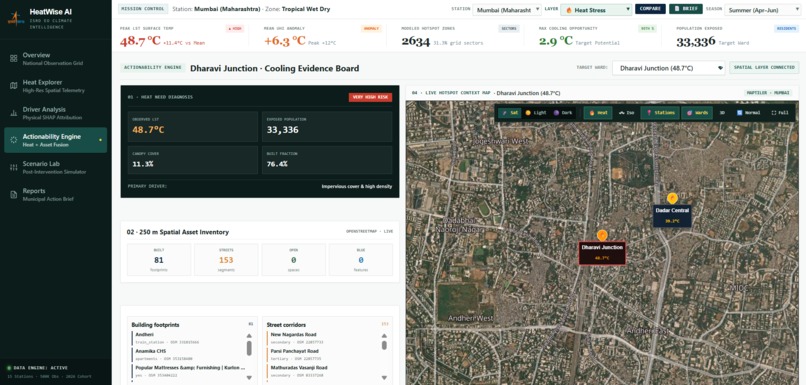
Task: Open the Season dropdown
Action: [762, 9]
